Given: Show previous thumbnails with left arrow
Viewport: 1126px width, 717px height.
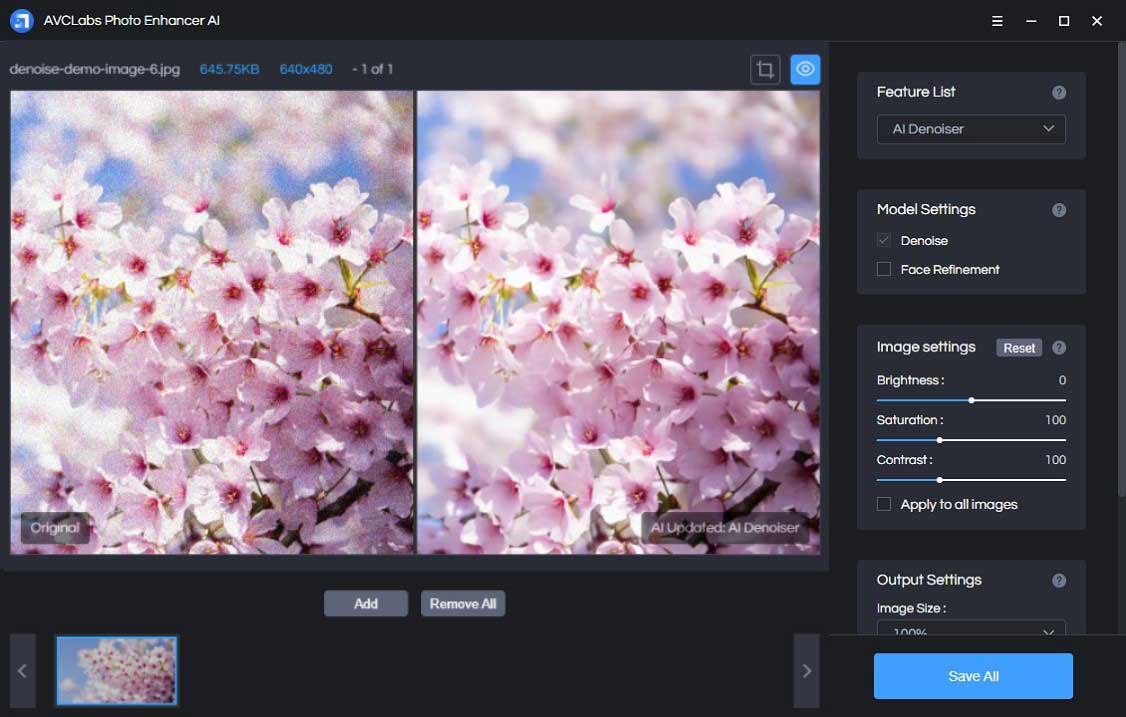Looking at the screenshot, I should (22, 671).
